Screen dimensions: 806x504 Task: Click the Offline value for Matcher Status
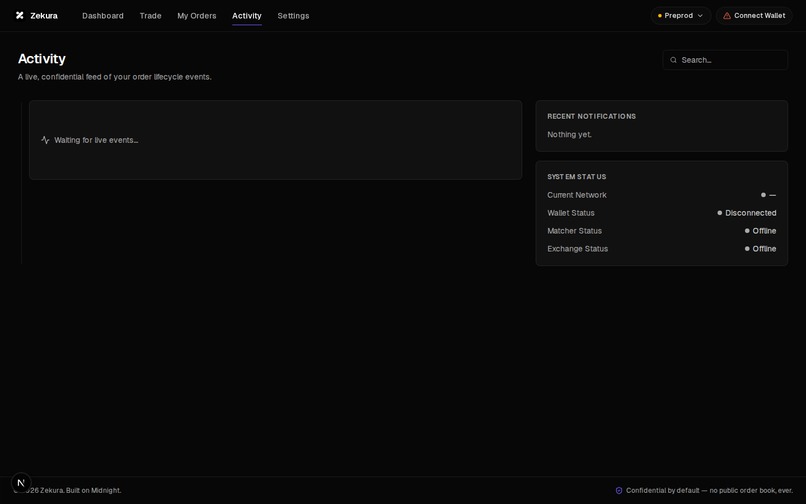pyautogui.click(x=764, y=231)
